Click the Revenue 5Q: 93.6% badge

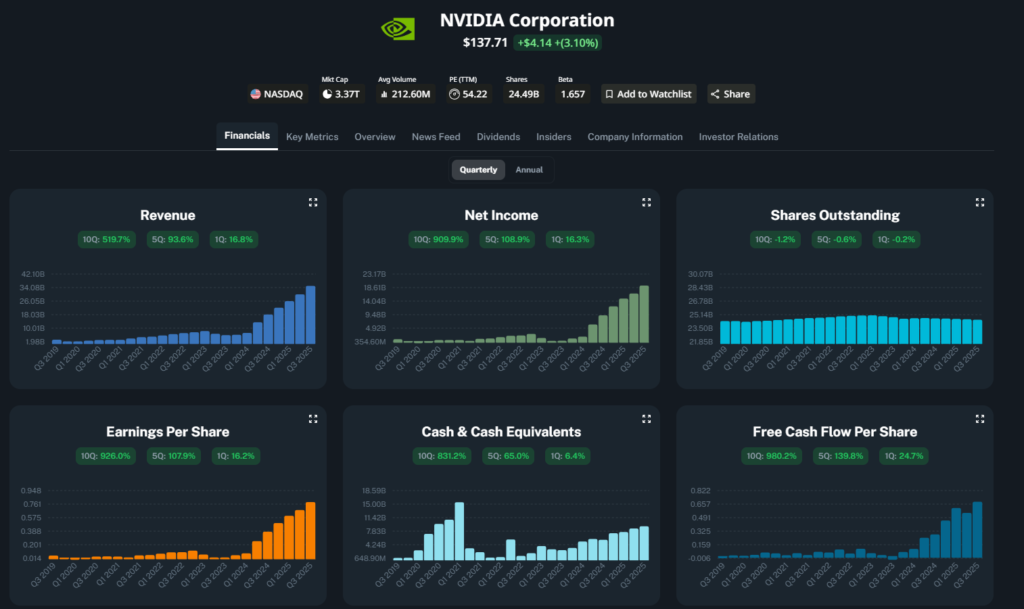(172, 240)
